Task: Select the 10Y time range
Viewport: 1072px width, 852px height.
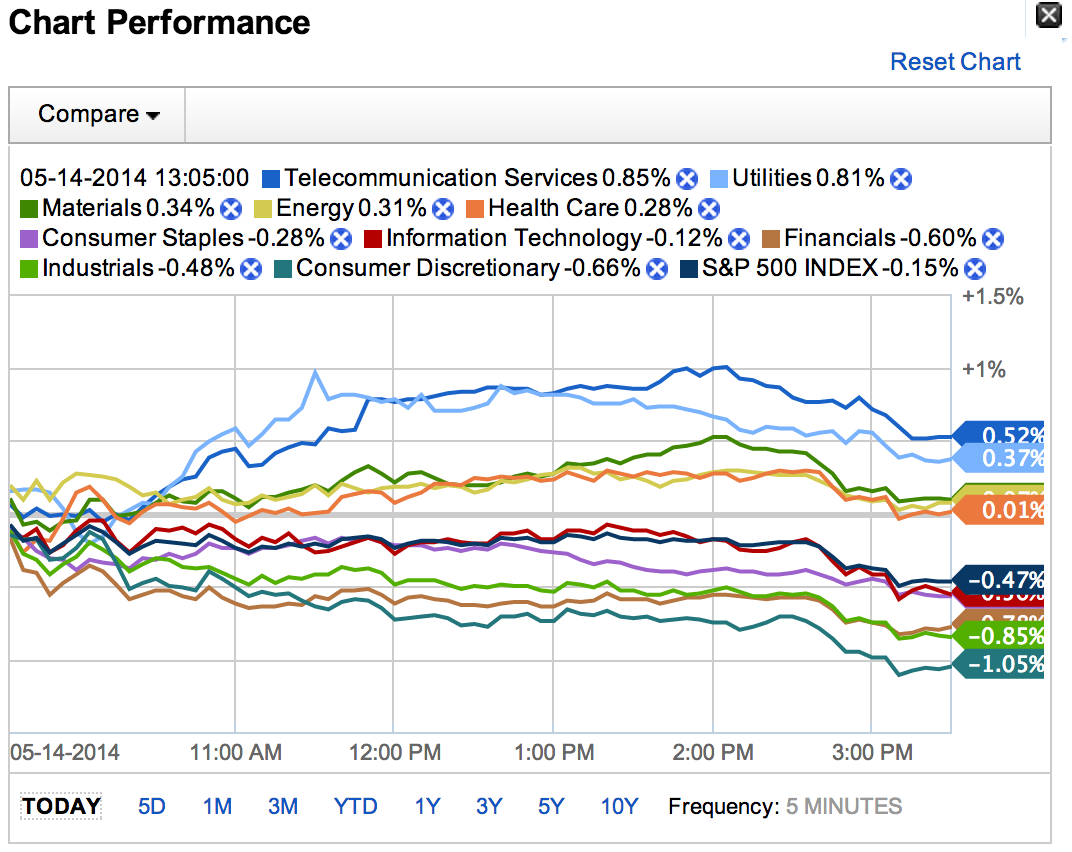Action: pos(619,806)
